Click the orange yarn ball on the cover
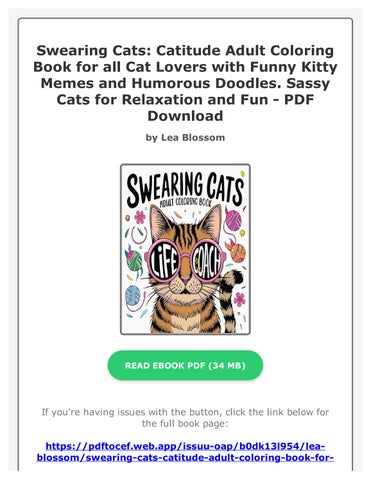 coord(237,253)
